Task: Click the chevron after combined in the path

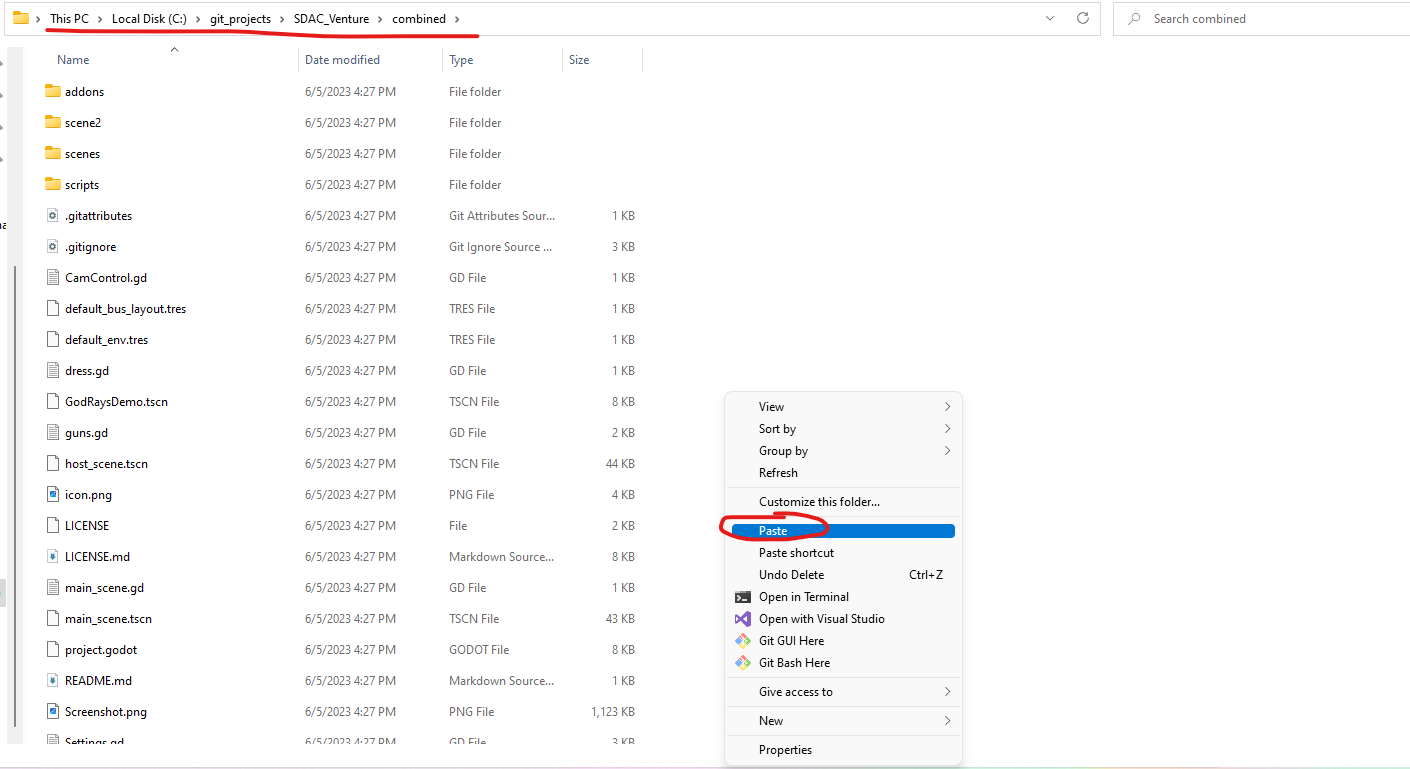Action: pyautogui.click(x=457, y=19)
